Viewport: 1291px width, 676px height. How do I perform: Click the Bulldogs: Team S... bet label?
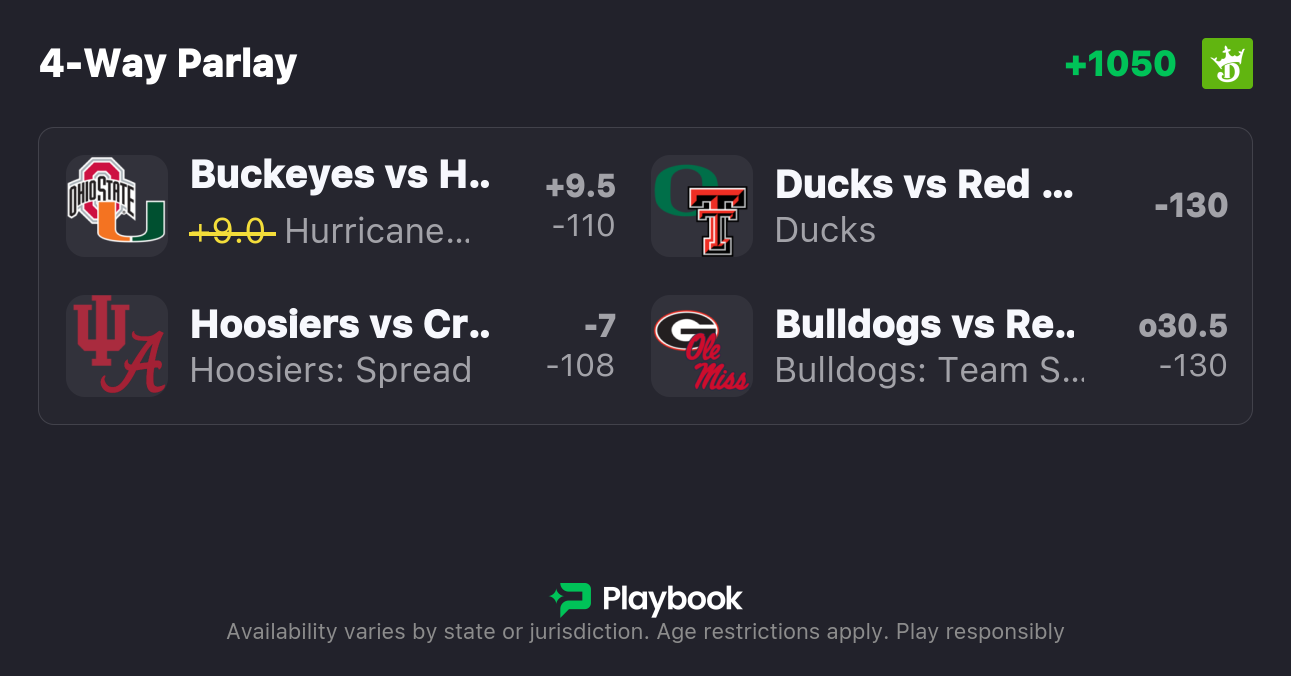pyautogui.click(x=930, y=370)
